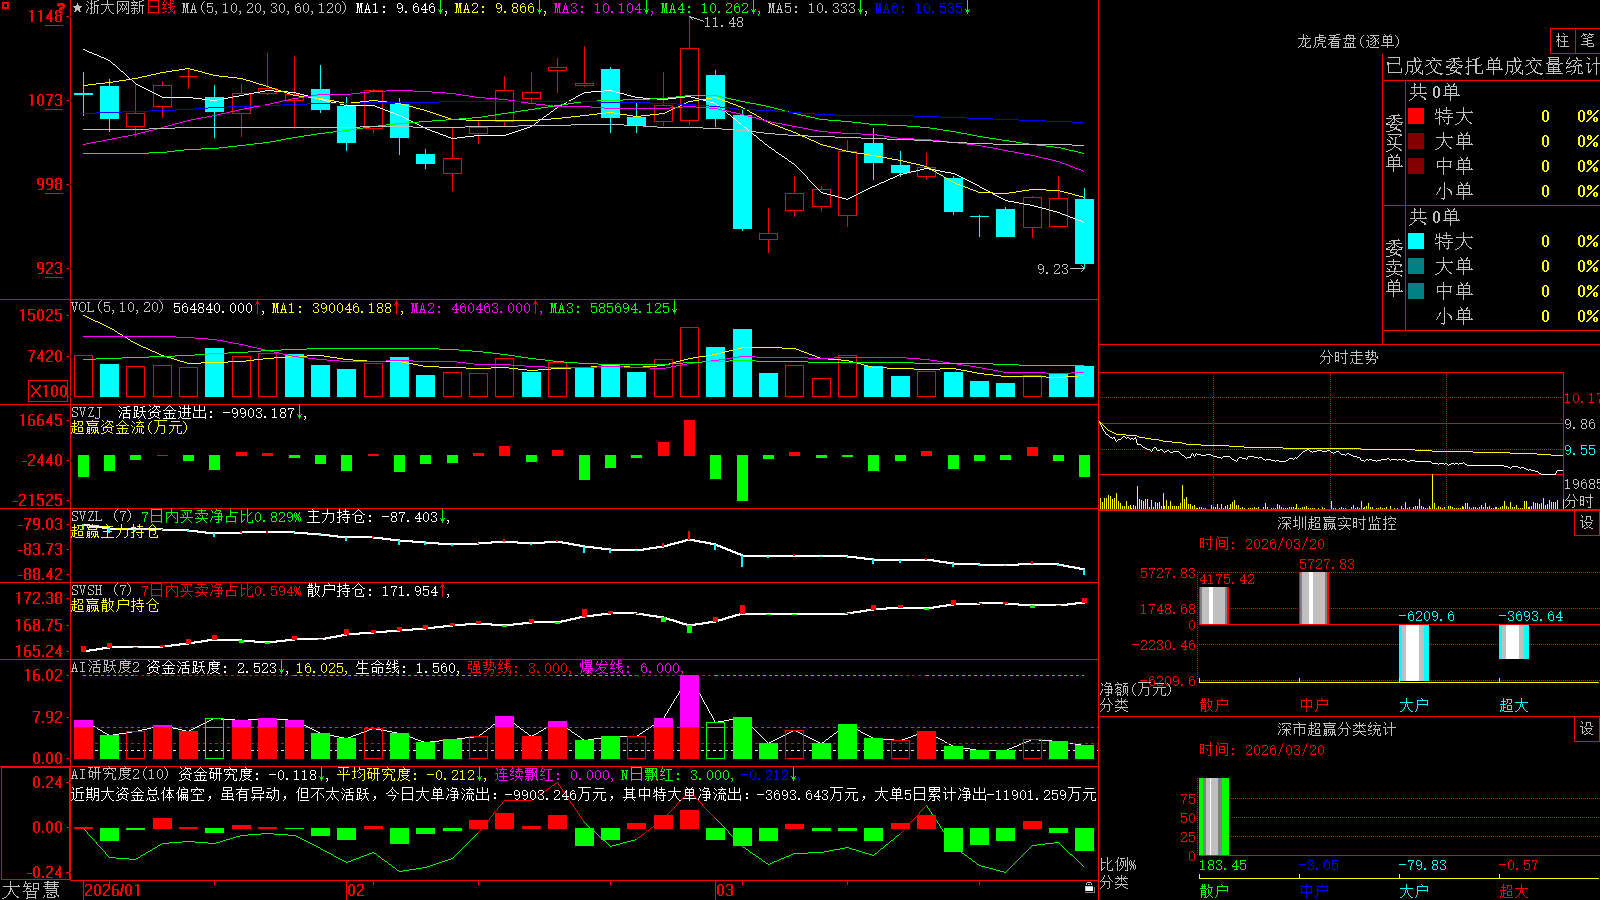Click the dark red 中单 swatch in 委买单
1600x900 pixels.
1416,166
